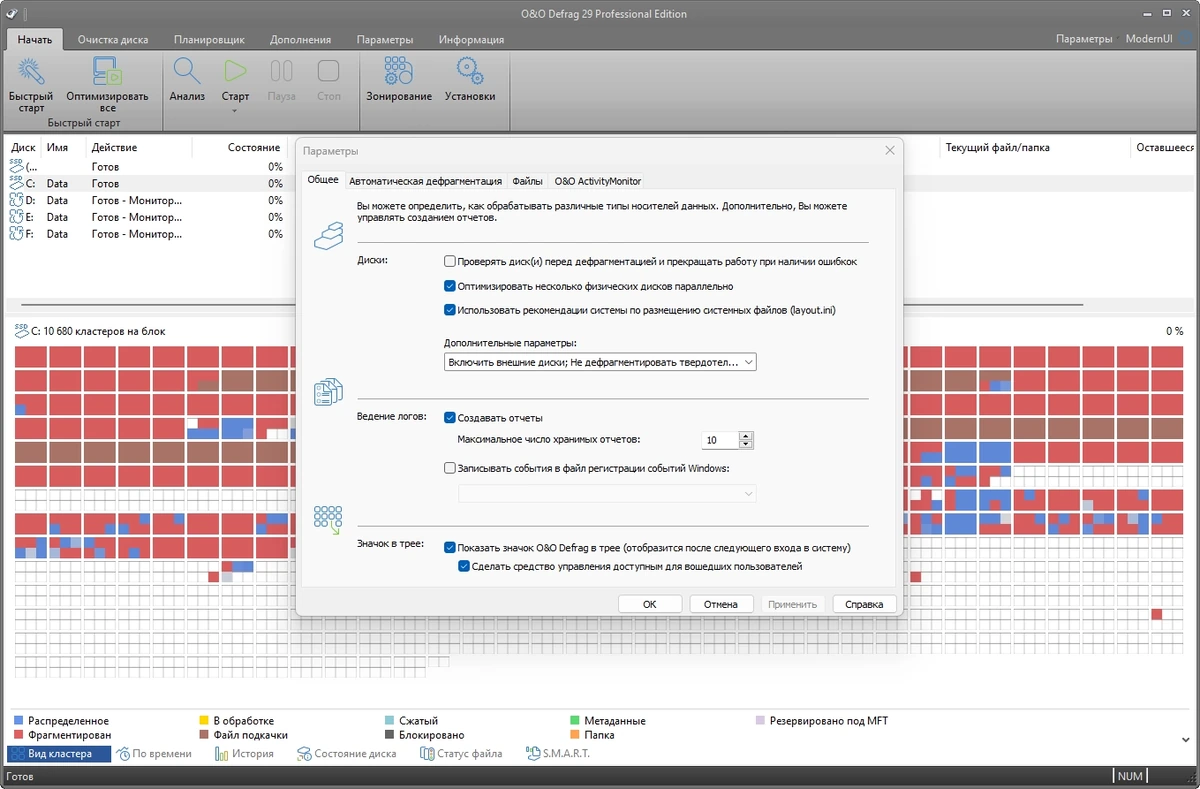Click the Stop (Стоп) icon

tap(328, 70)
